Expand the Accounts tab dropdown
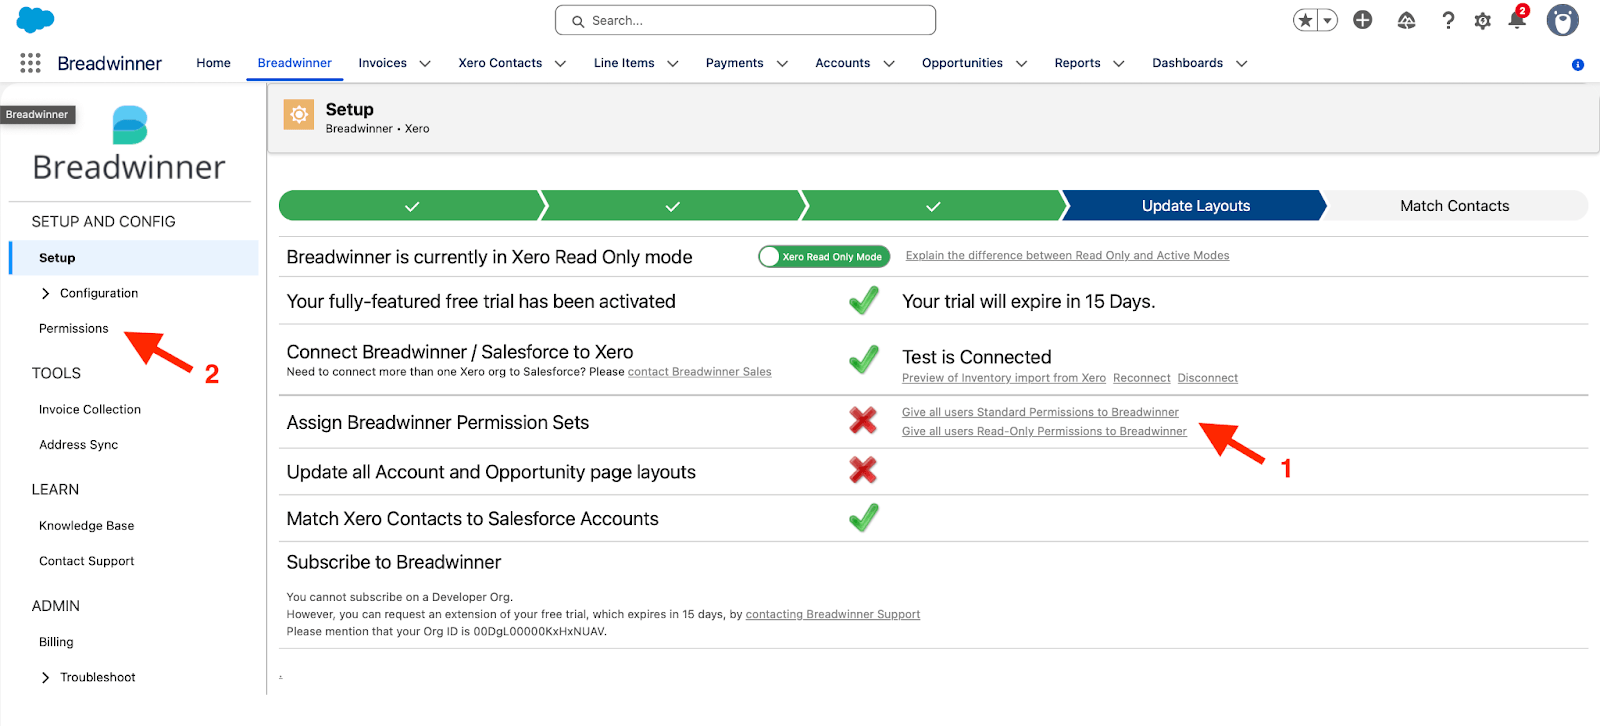The height and width of the screenshot is (726, 1600). [x=889, y=63]
